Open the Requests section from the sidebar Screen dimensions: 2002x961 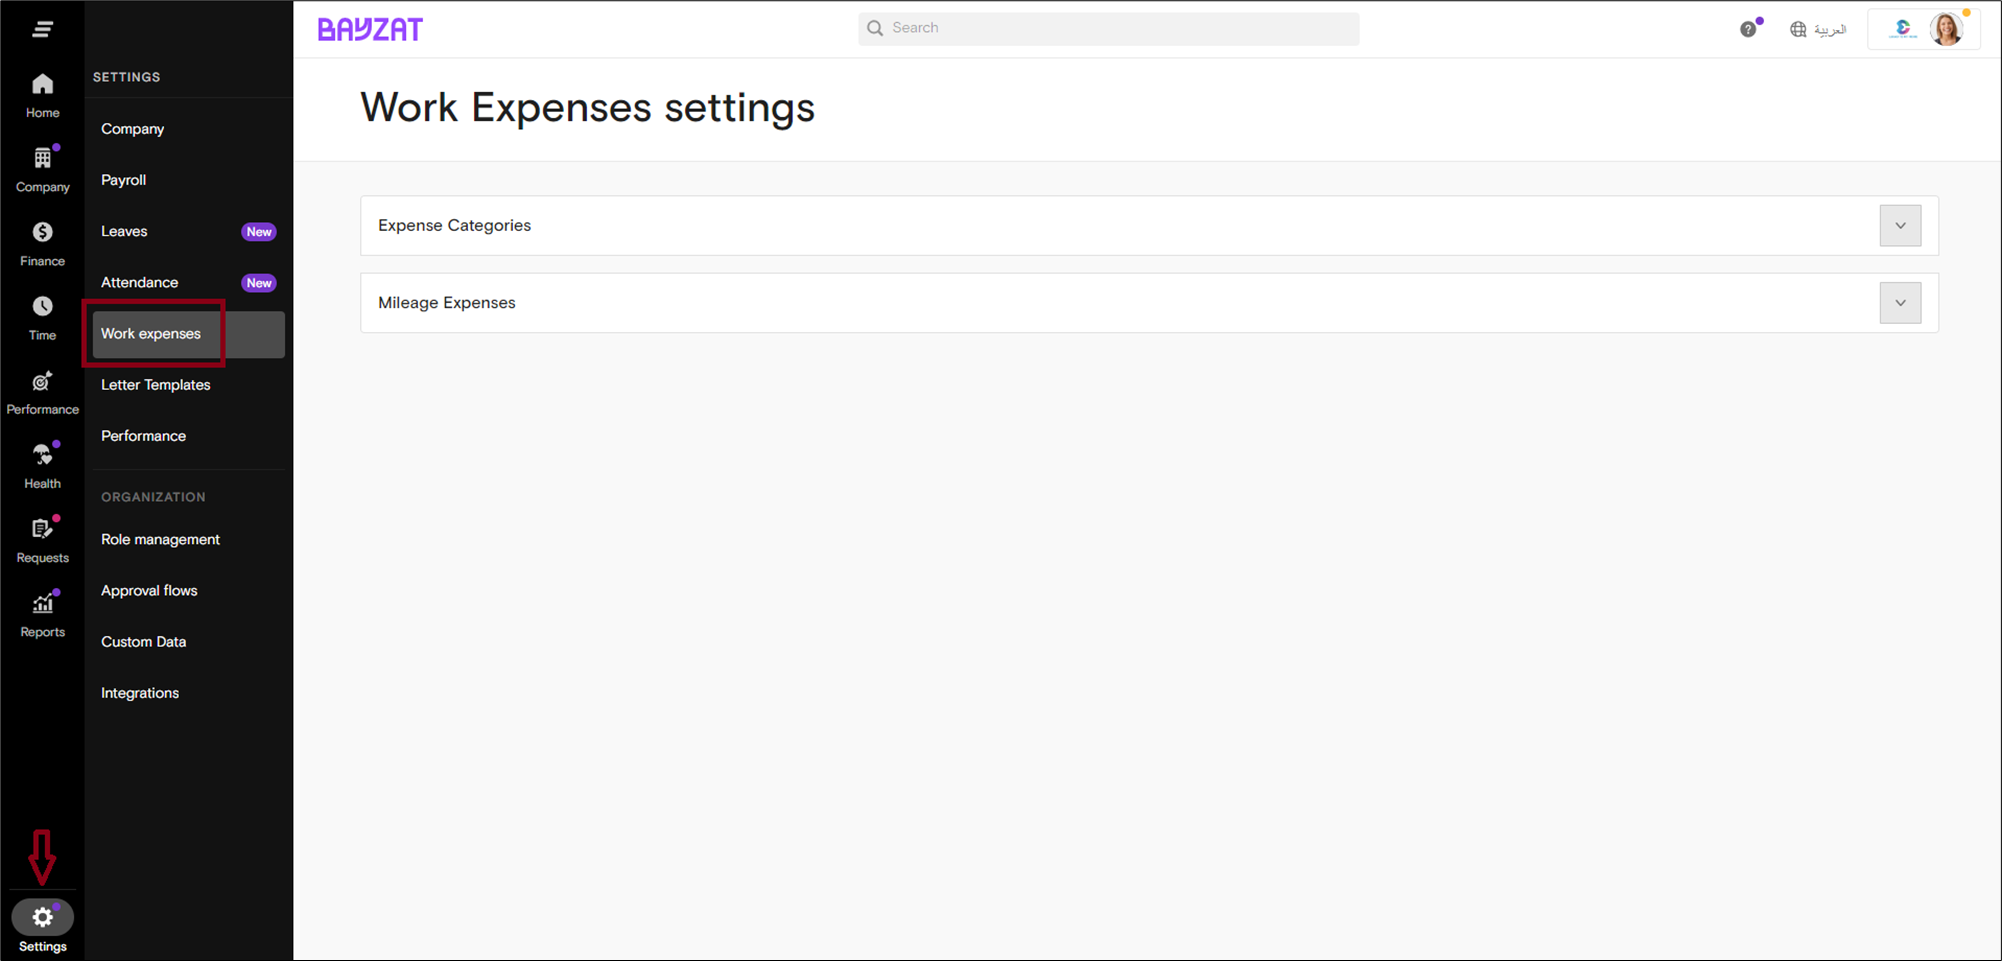click(42, 537)
